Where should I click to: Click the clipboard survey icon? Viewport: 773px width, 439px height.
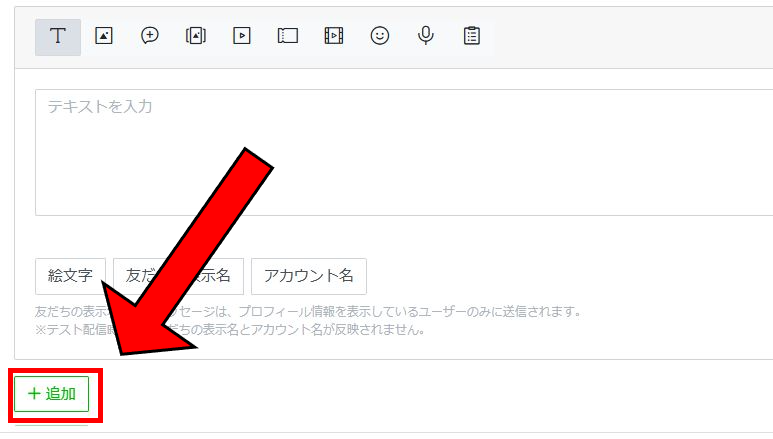click(472, 36)
